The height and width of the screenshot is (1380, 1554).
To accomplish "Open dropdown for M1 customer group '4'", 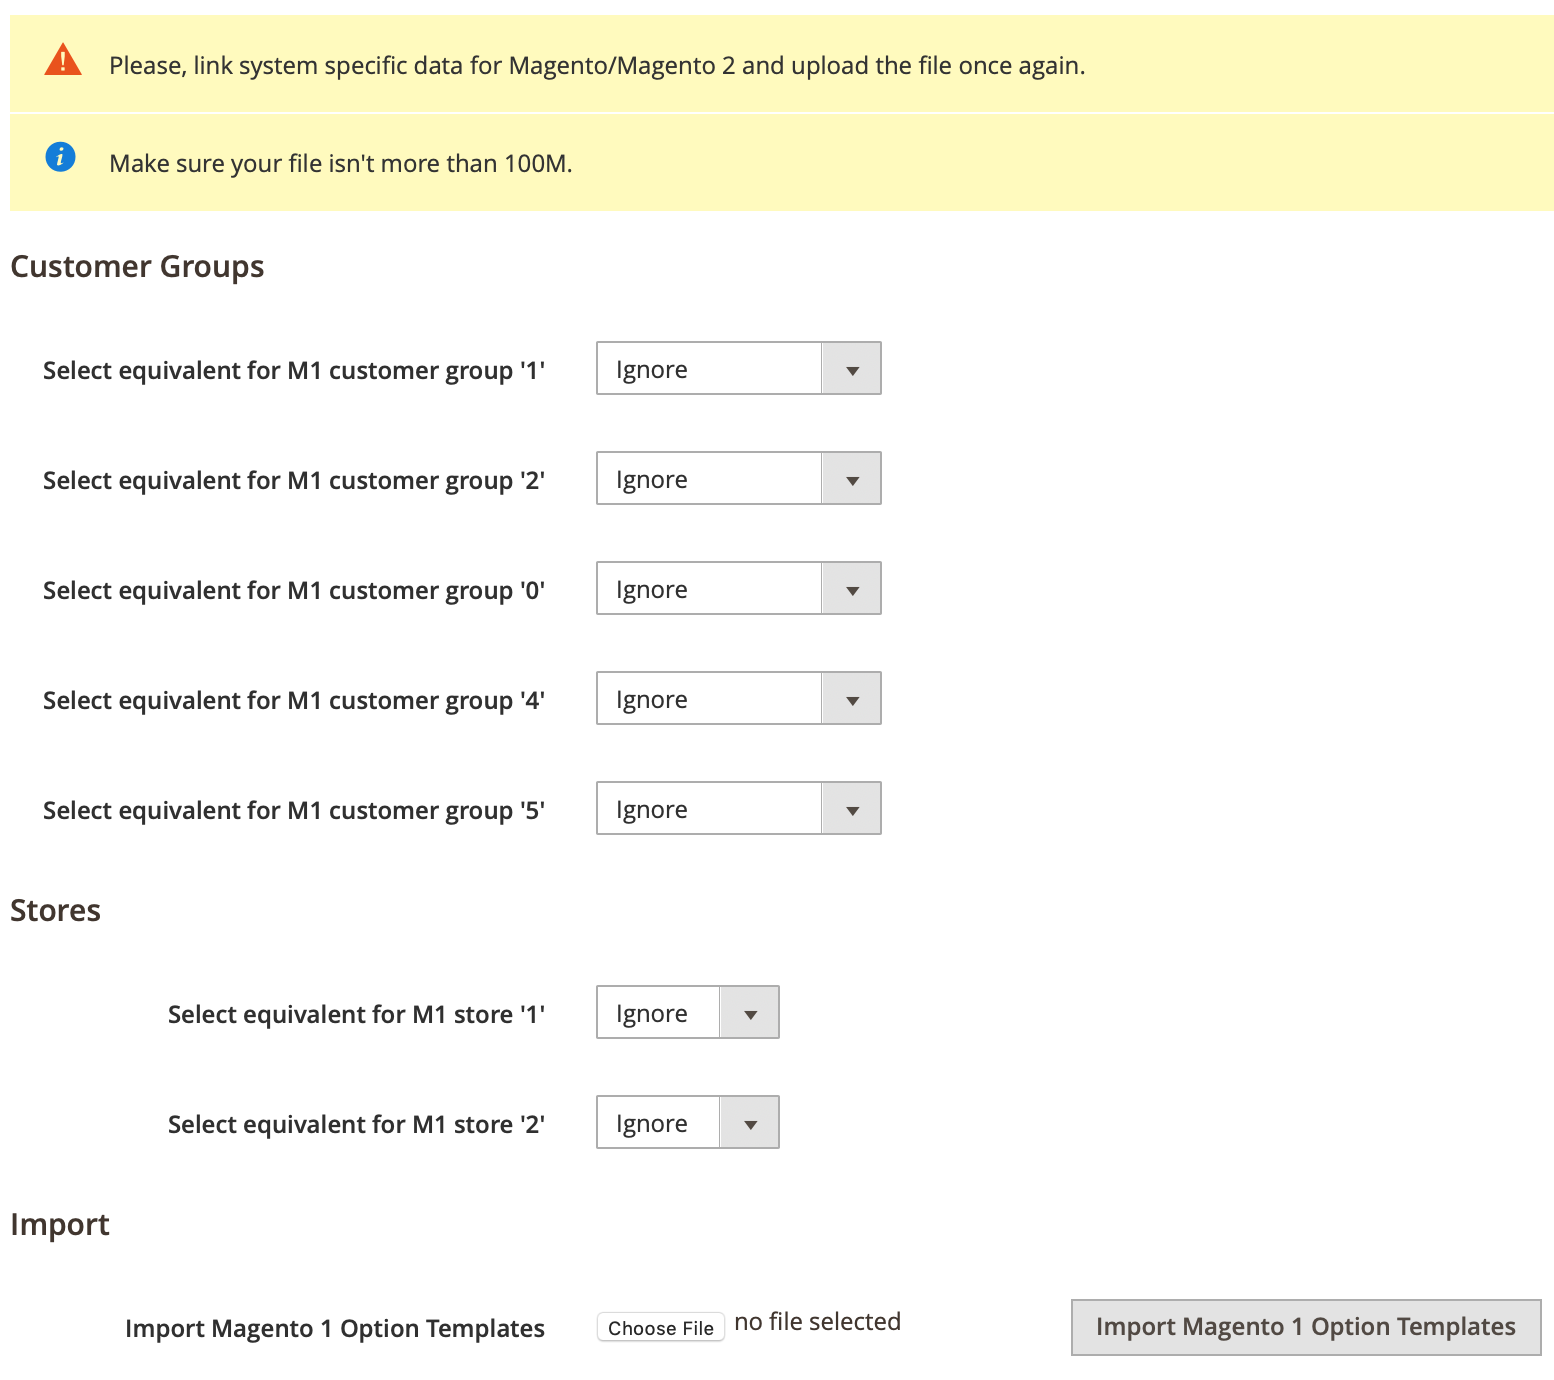I will click(739, 698).
